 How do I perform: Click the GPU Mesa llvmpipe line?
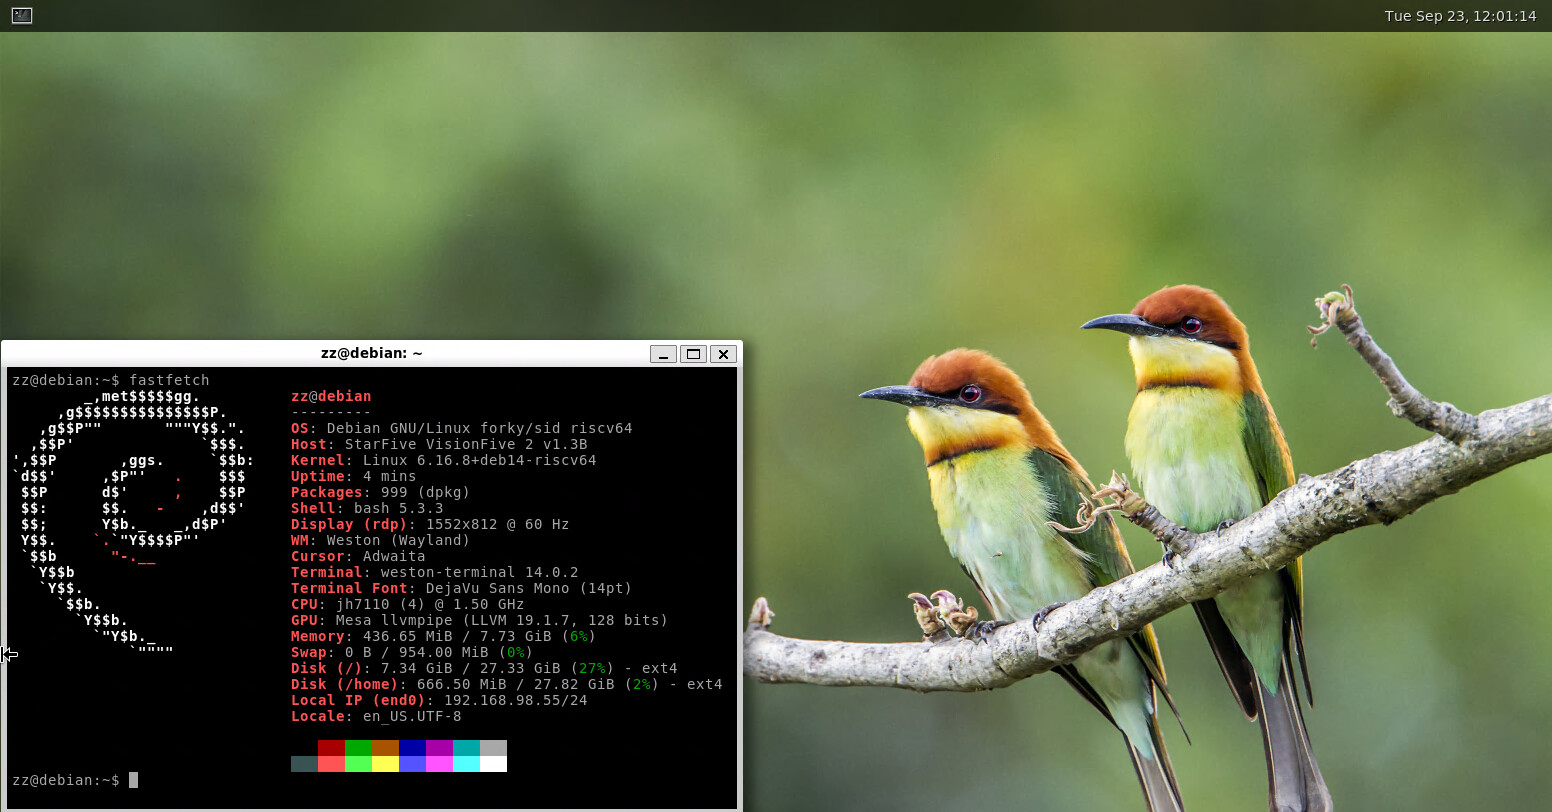[x=479, y=620]
